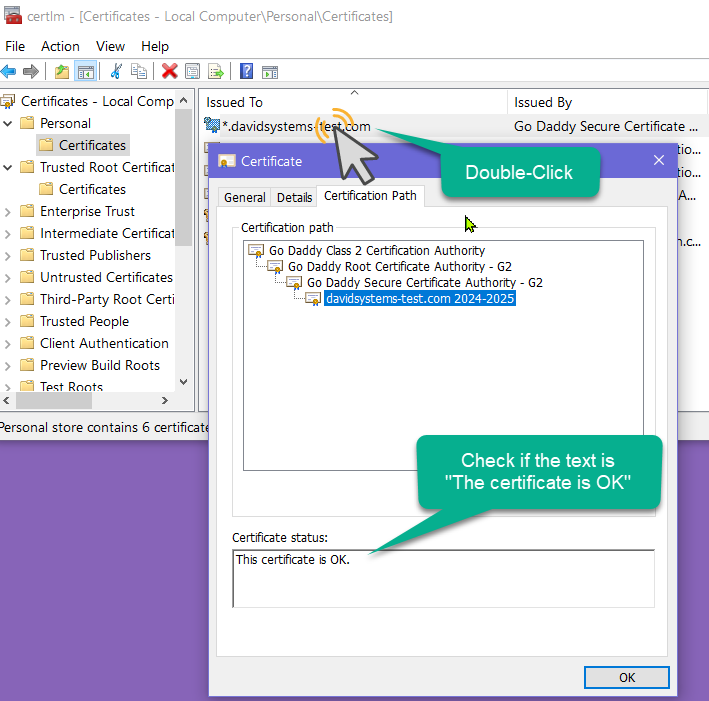Click the Copy toolbar icon
709x701 pixels.
[139, 71]
